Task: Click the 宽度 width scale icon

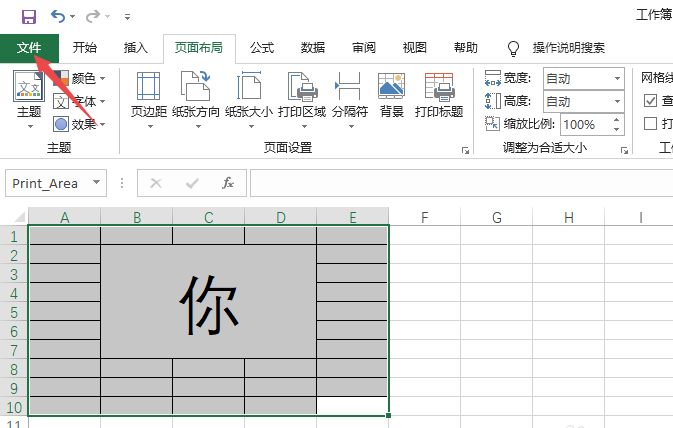Action: pyautogui.click(x=492, y=79)
